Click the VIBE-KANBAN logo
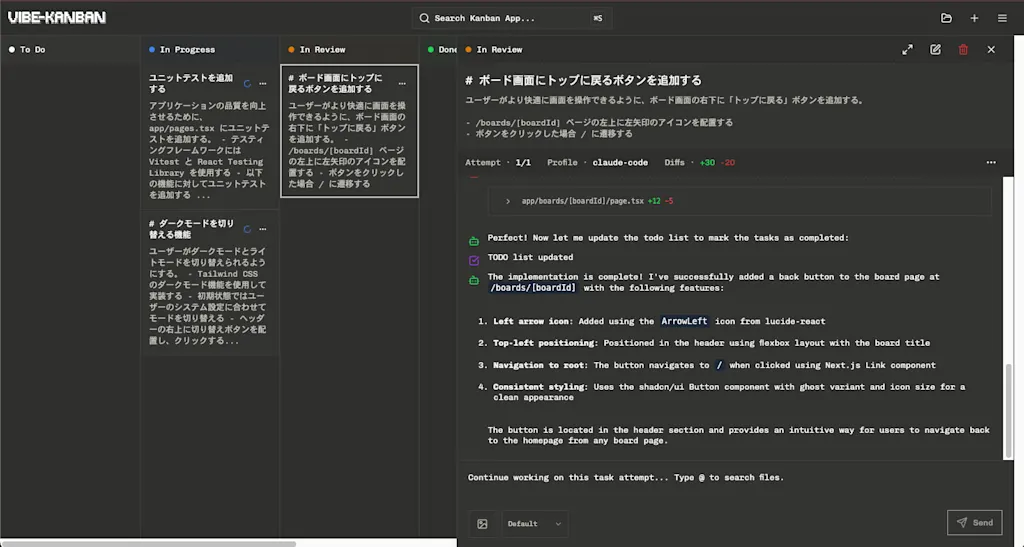This screenshot has height=547, width=1024. (57, 18)
